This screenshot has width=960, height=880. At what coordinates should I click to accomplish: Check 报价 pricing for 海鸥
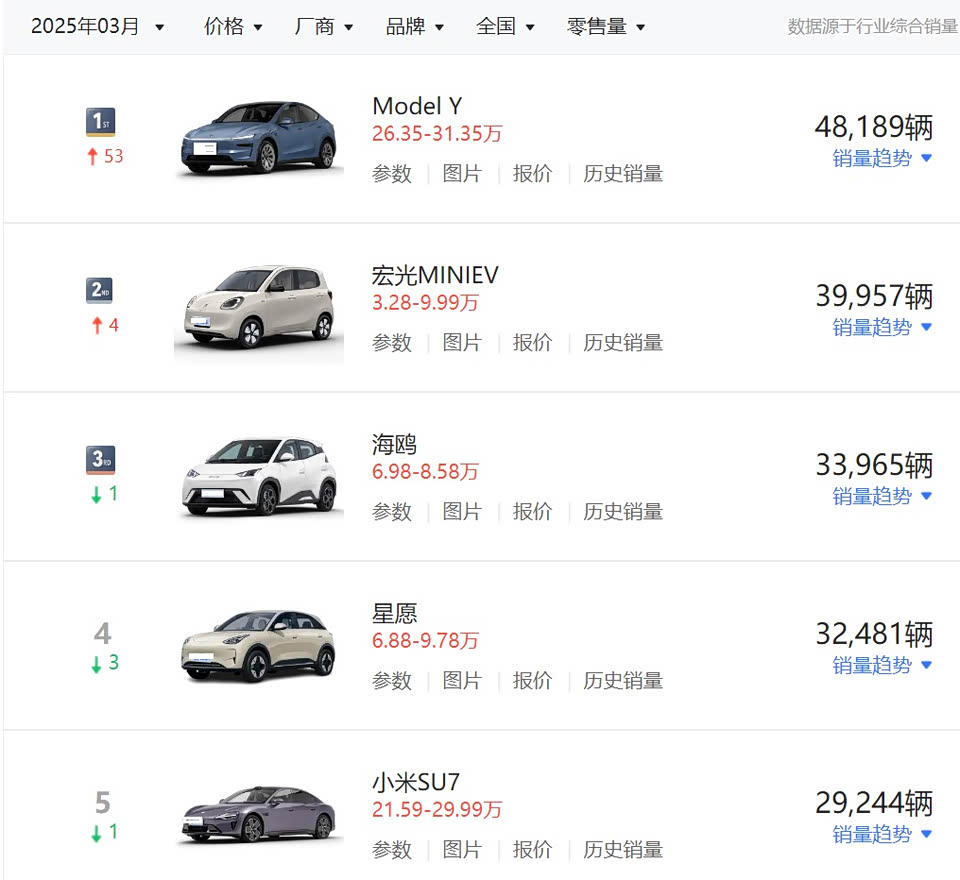pyautogui.click(x=532, y=512)
